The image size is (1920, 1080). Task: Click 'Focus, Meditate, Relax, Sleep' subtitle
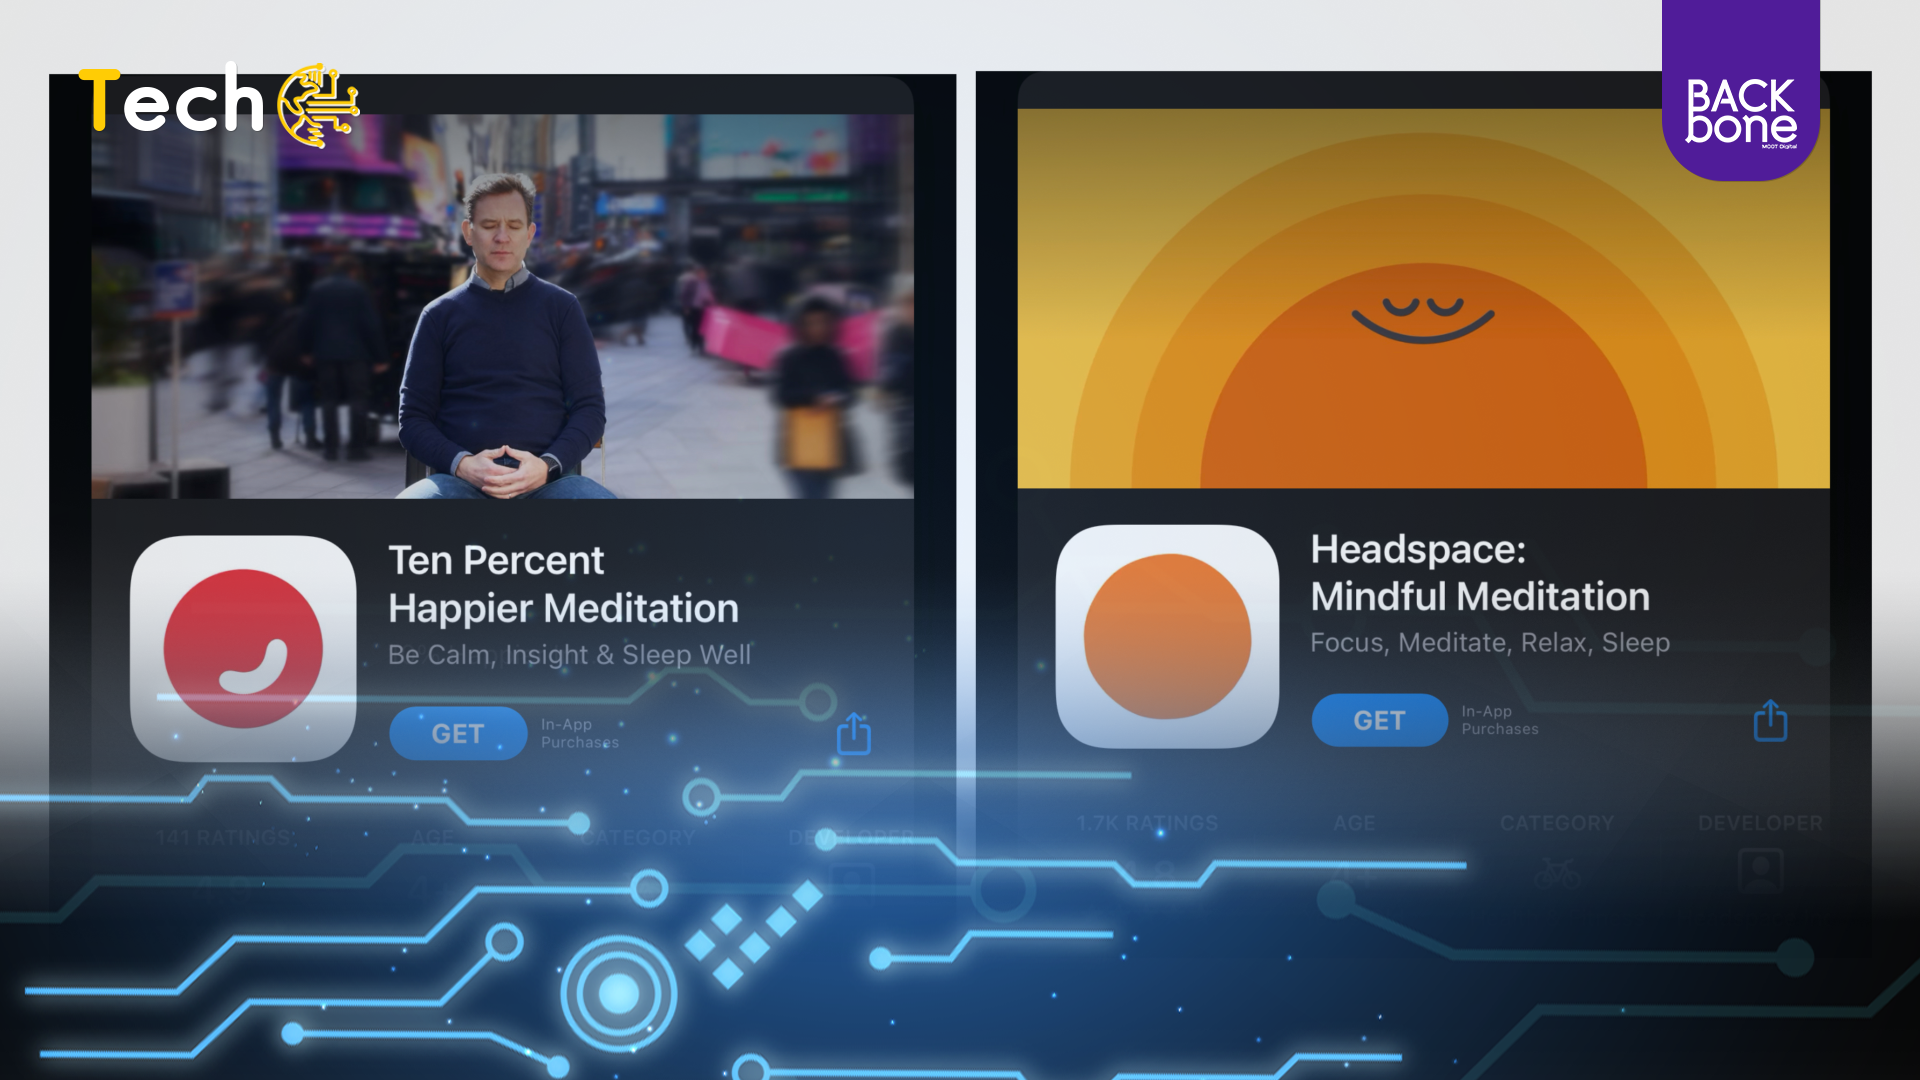[1490, 643]
